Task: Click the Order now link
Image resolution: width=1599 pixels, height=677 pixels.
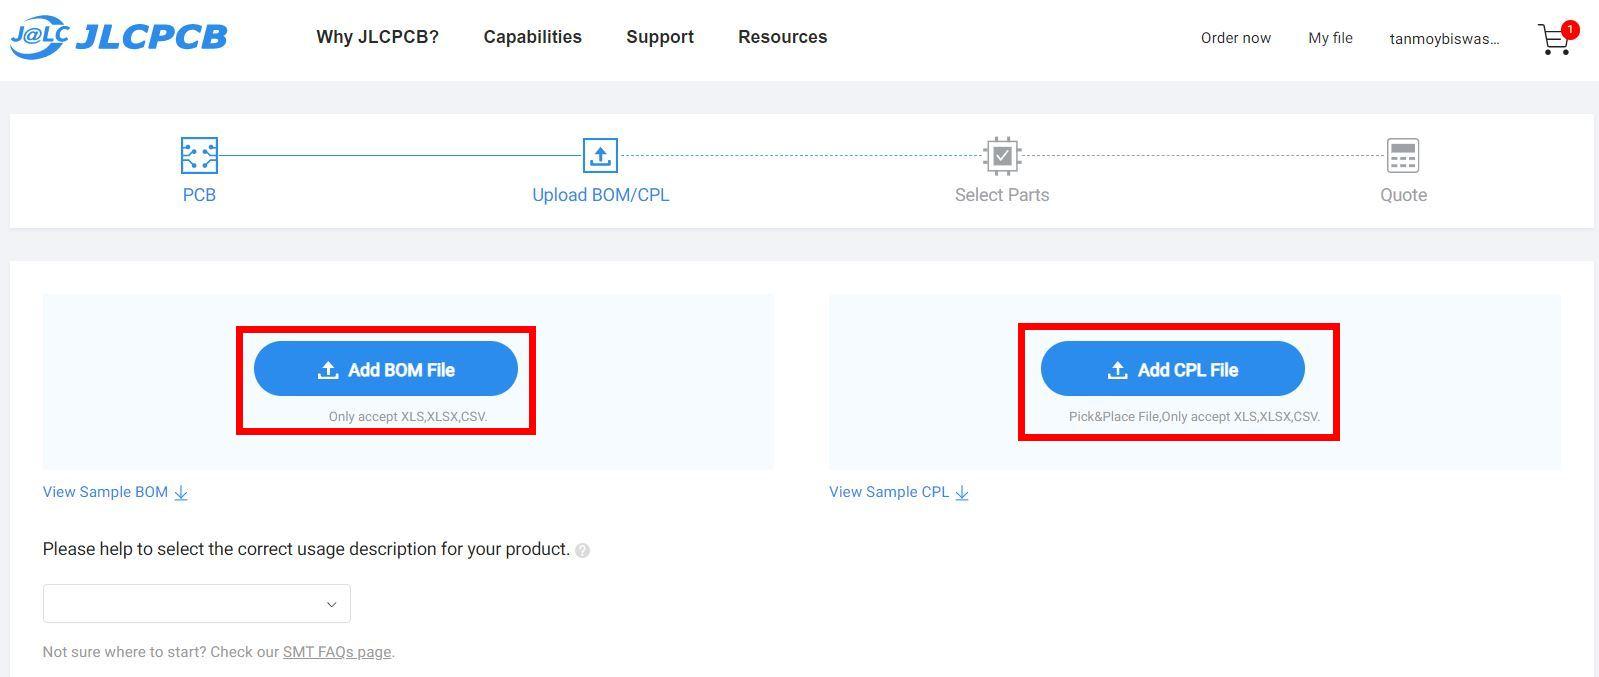Action: [x=1235, y=38]
